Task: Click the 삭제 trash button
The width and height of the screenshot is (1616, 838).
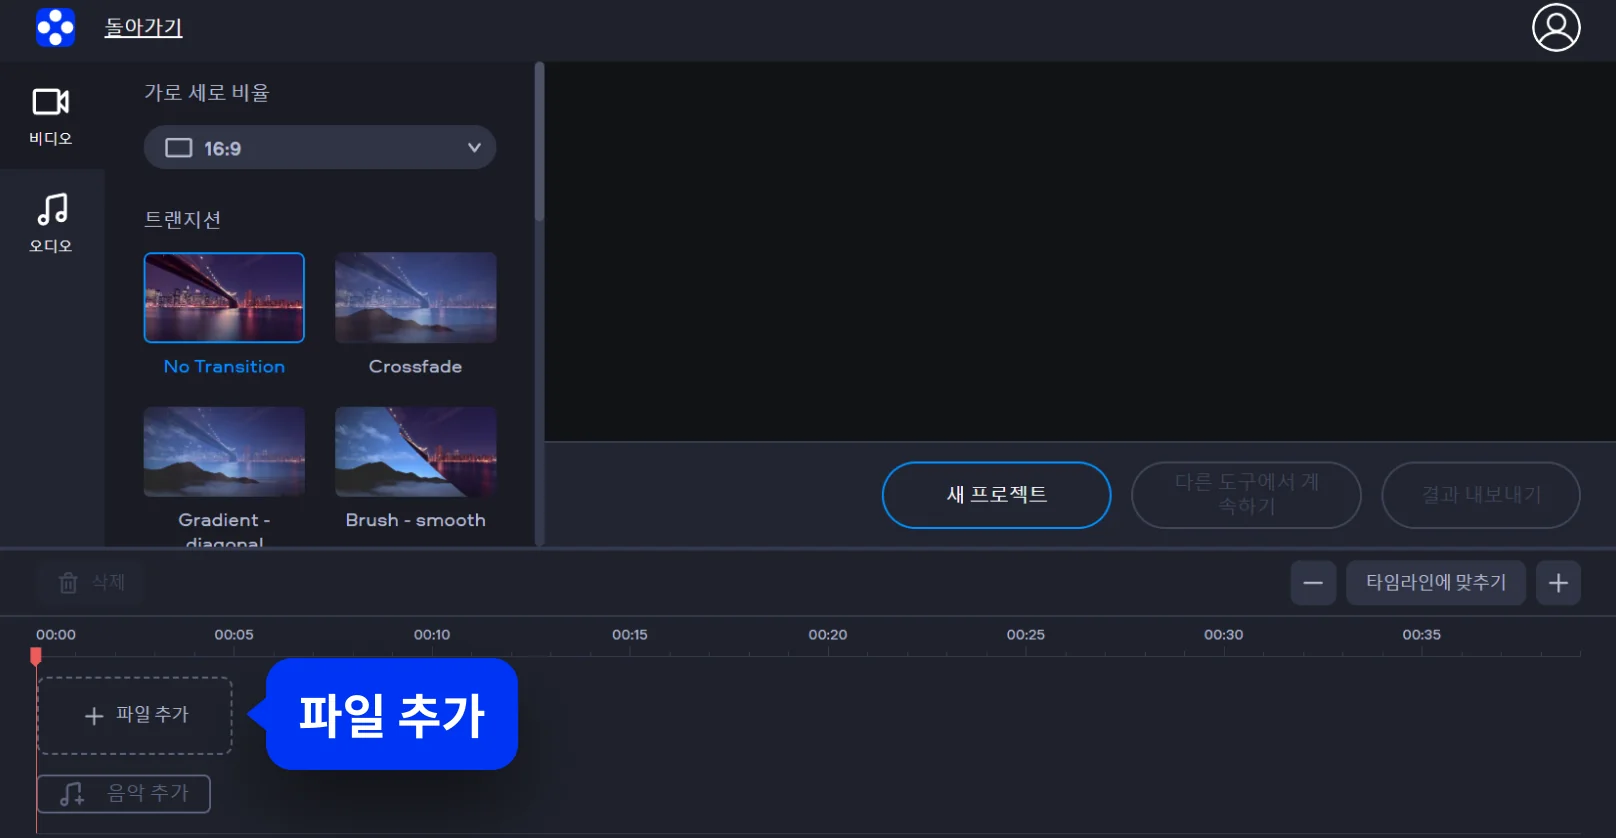Action: 91,582
